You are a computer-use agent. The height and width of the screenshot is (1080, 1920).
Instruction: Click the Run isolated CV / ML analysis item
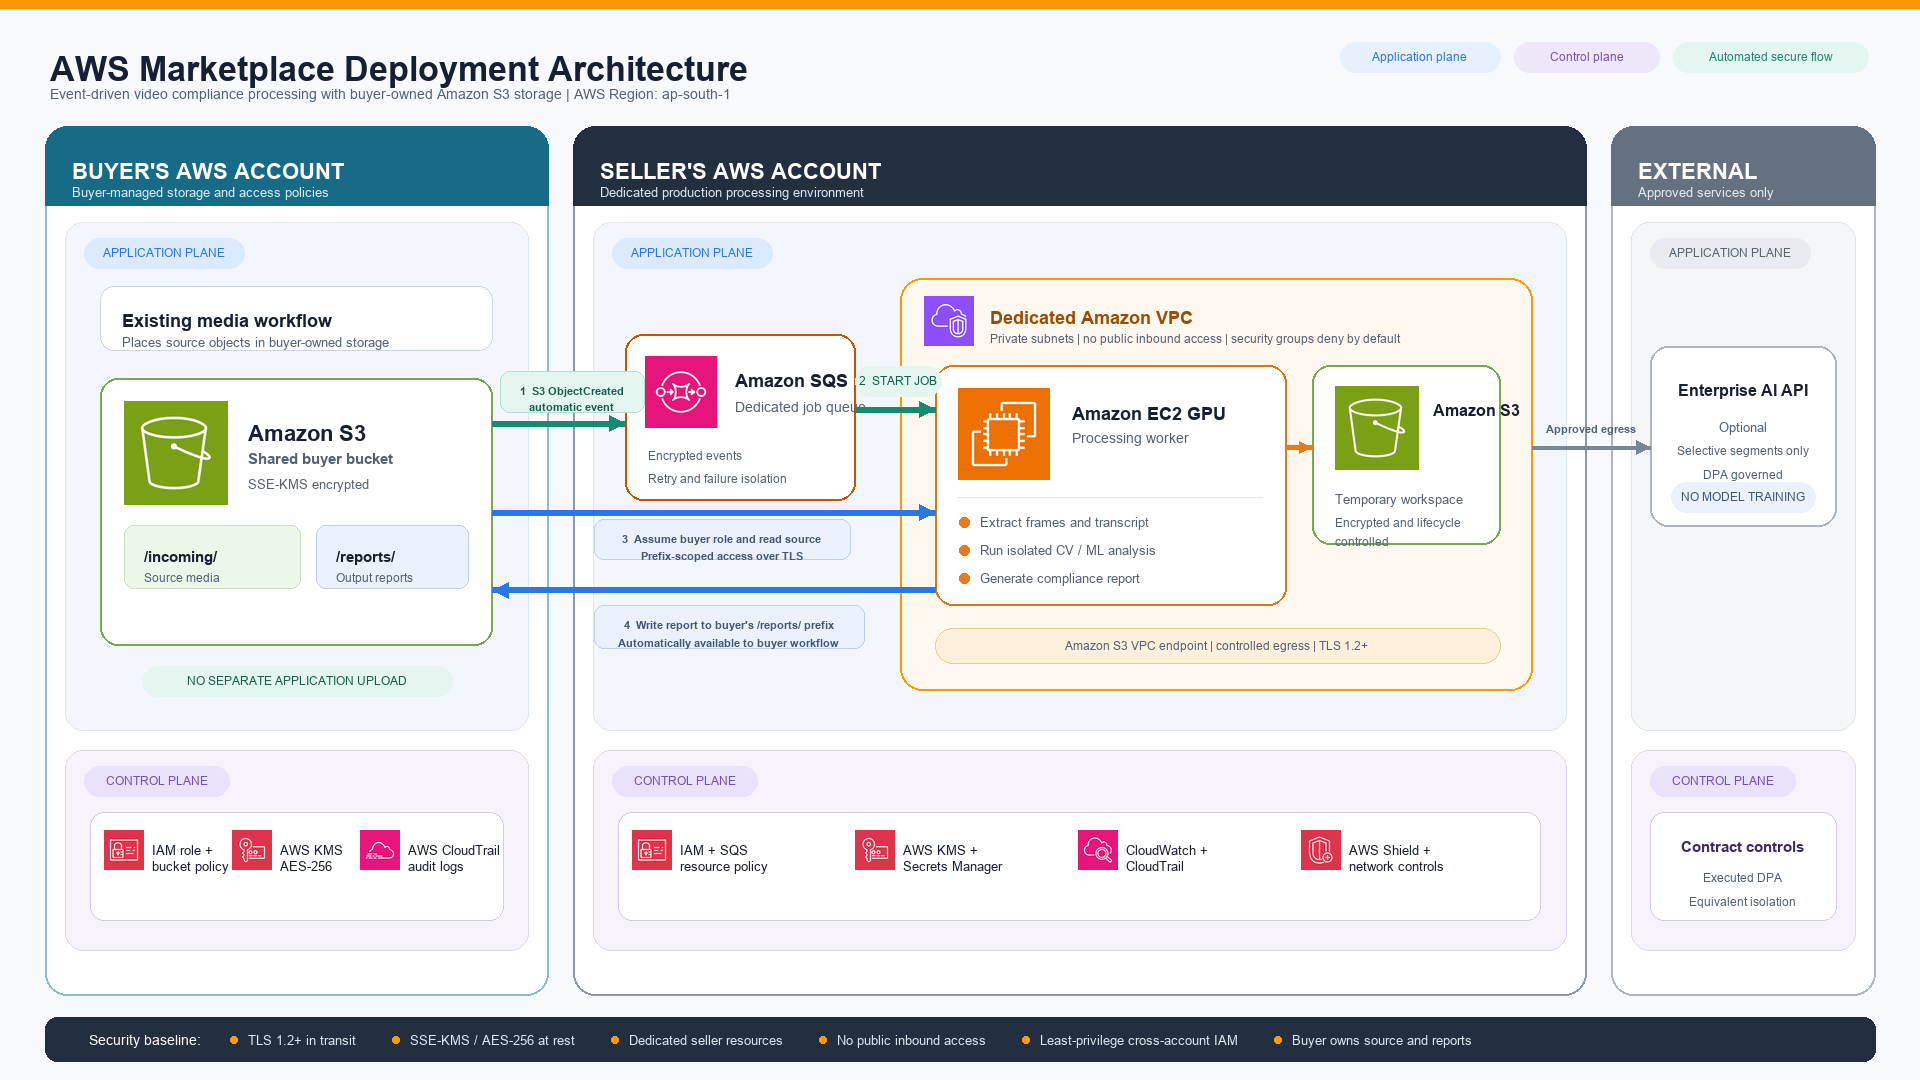pyautogui.click(x=1067, y=550)
